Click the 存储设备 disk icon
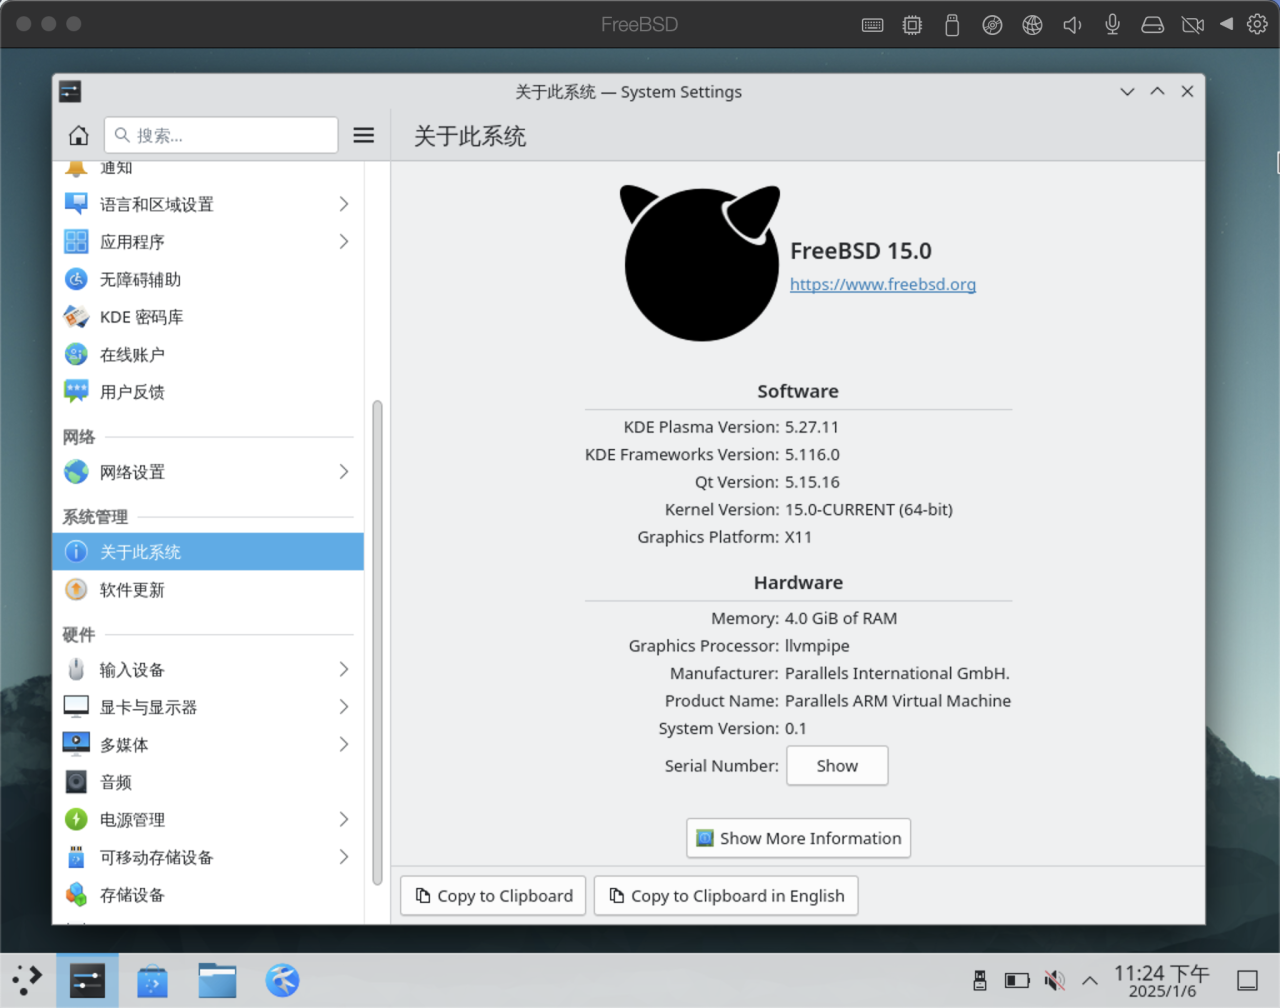1280x1008 pixels. click(x=76, y=895)
